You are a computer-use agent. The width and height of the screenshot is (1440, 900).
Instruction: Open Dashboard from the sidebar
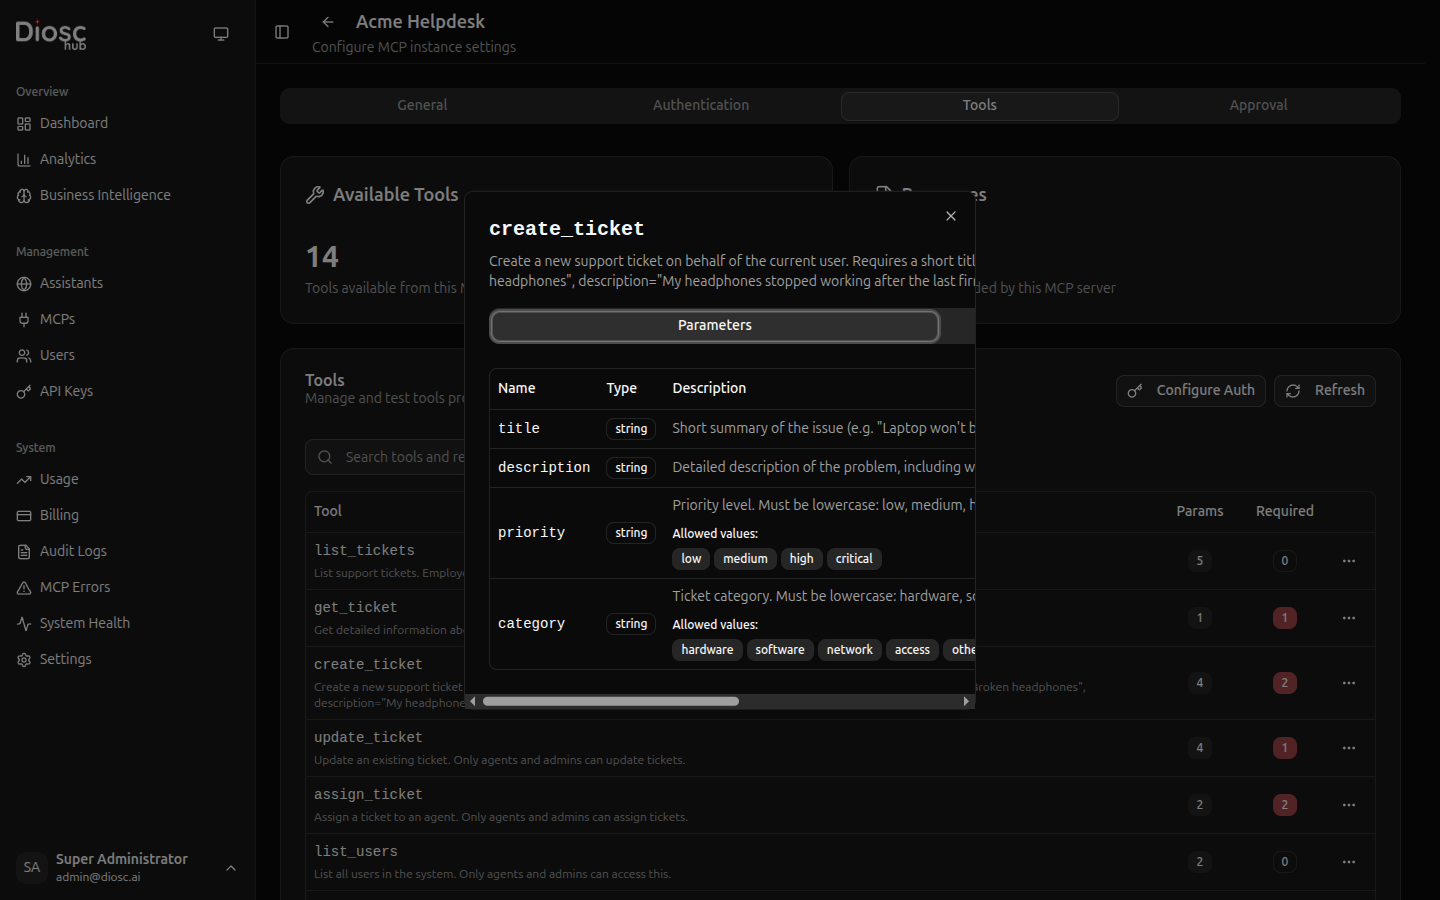(x=72, y=122)
